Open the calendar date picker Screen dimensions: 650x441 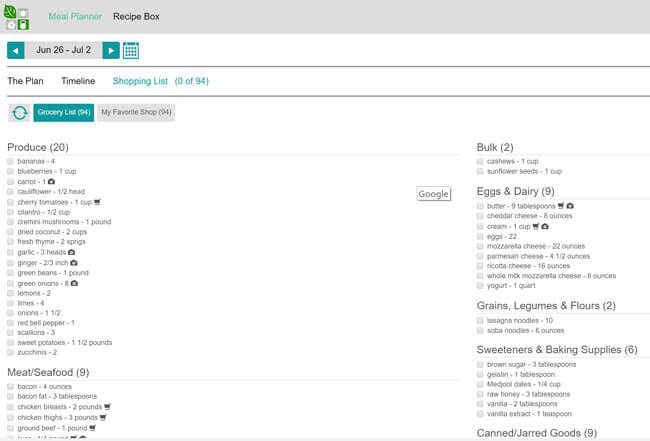[130, 50]
